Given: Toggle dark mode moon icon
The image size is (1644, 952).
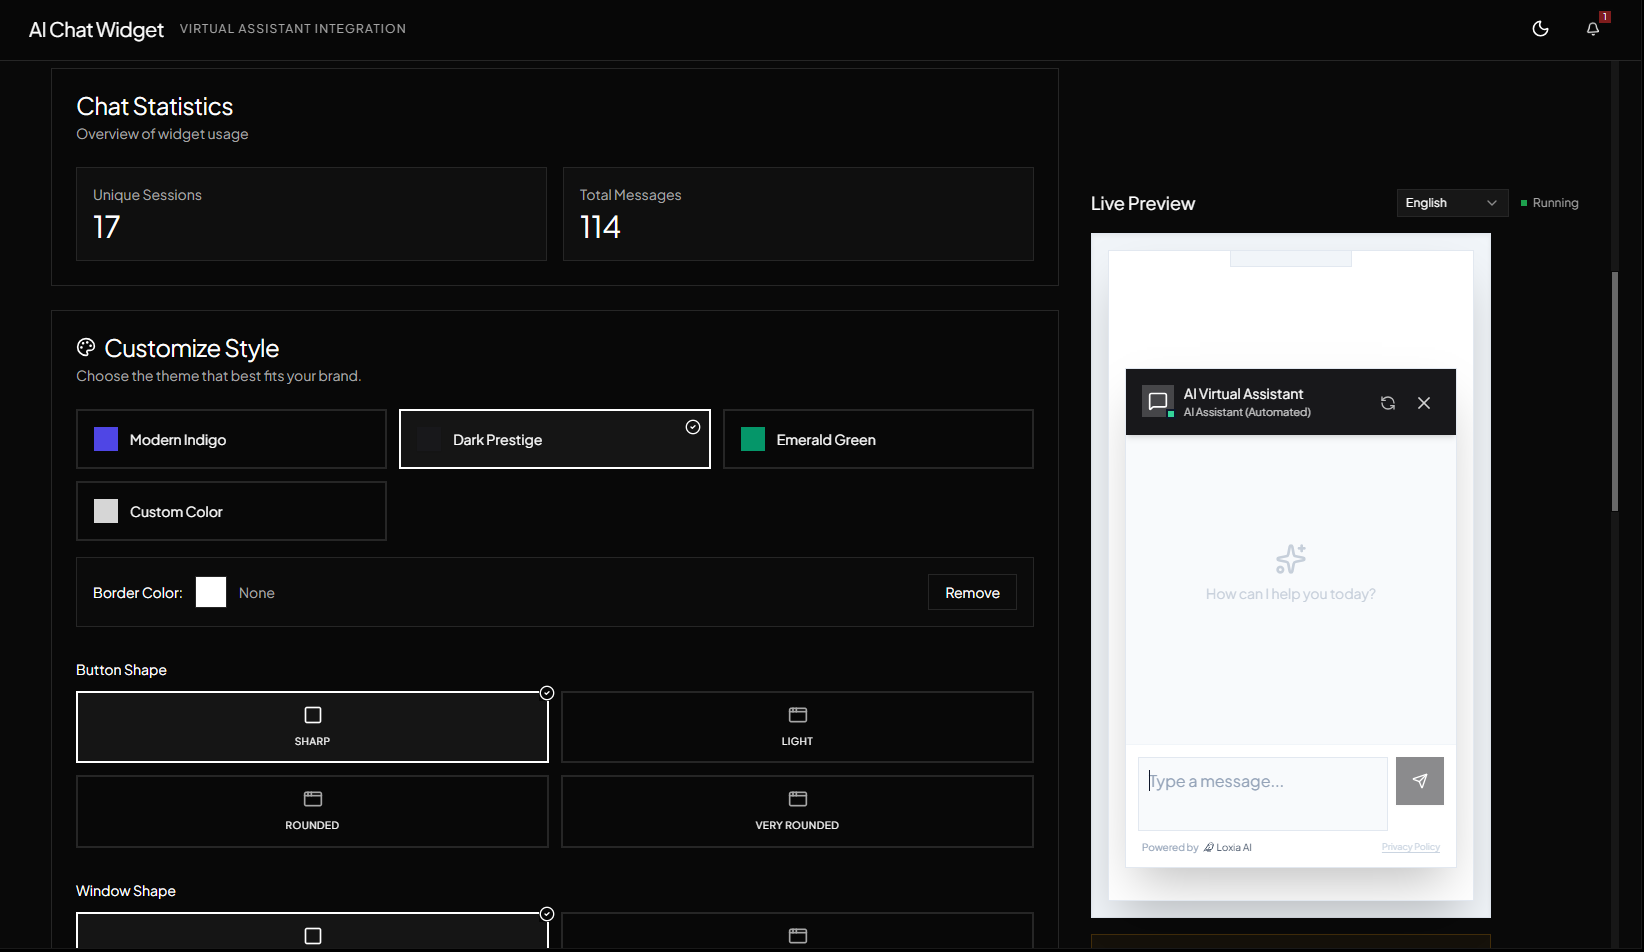Looking at the screenshot, I should click(x=1540, y=29).
